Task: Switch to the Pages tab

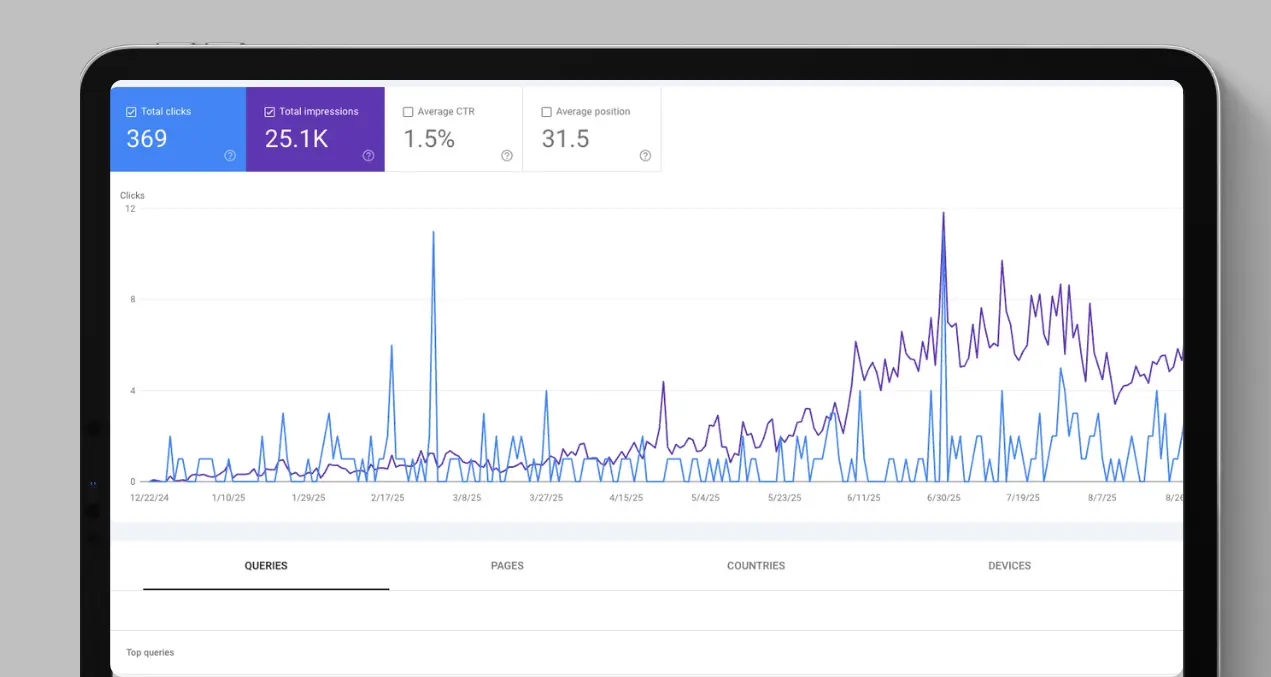Action: click(x=507, y=565)
